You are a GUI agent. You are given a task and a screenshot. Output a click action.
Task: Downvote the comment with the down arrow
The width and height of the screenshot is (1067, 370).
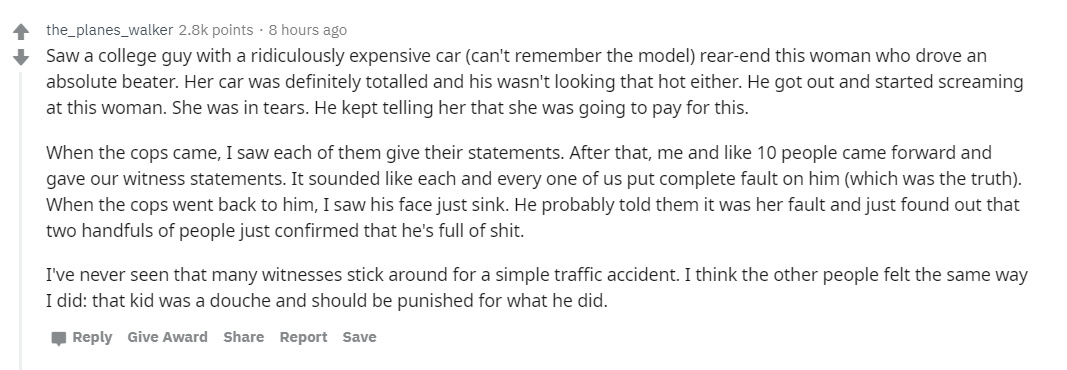(x=21, y=56)
